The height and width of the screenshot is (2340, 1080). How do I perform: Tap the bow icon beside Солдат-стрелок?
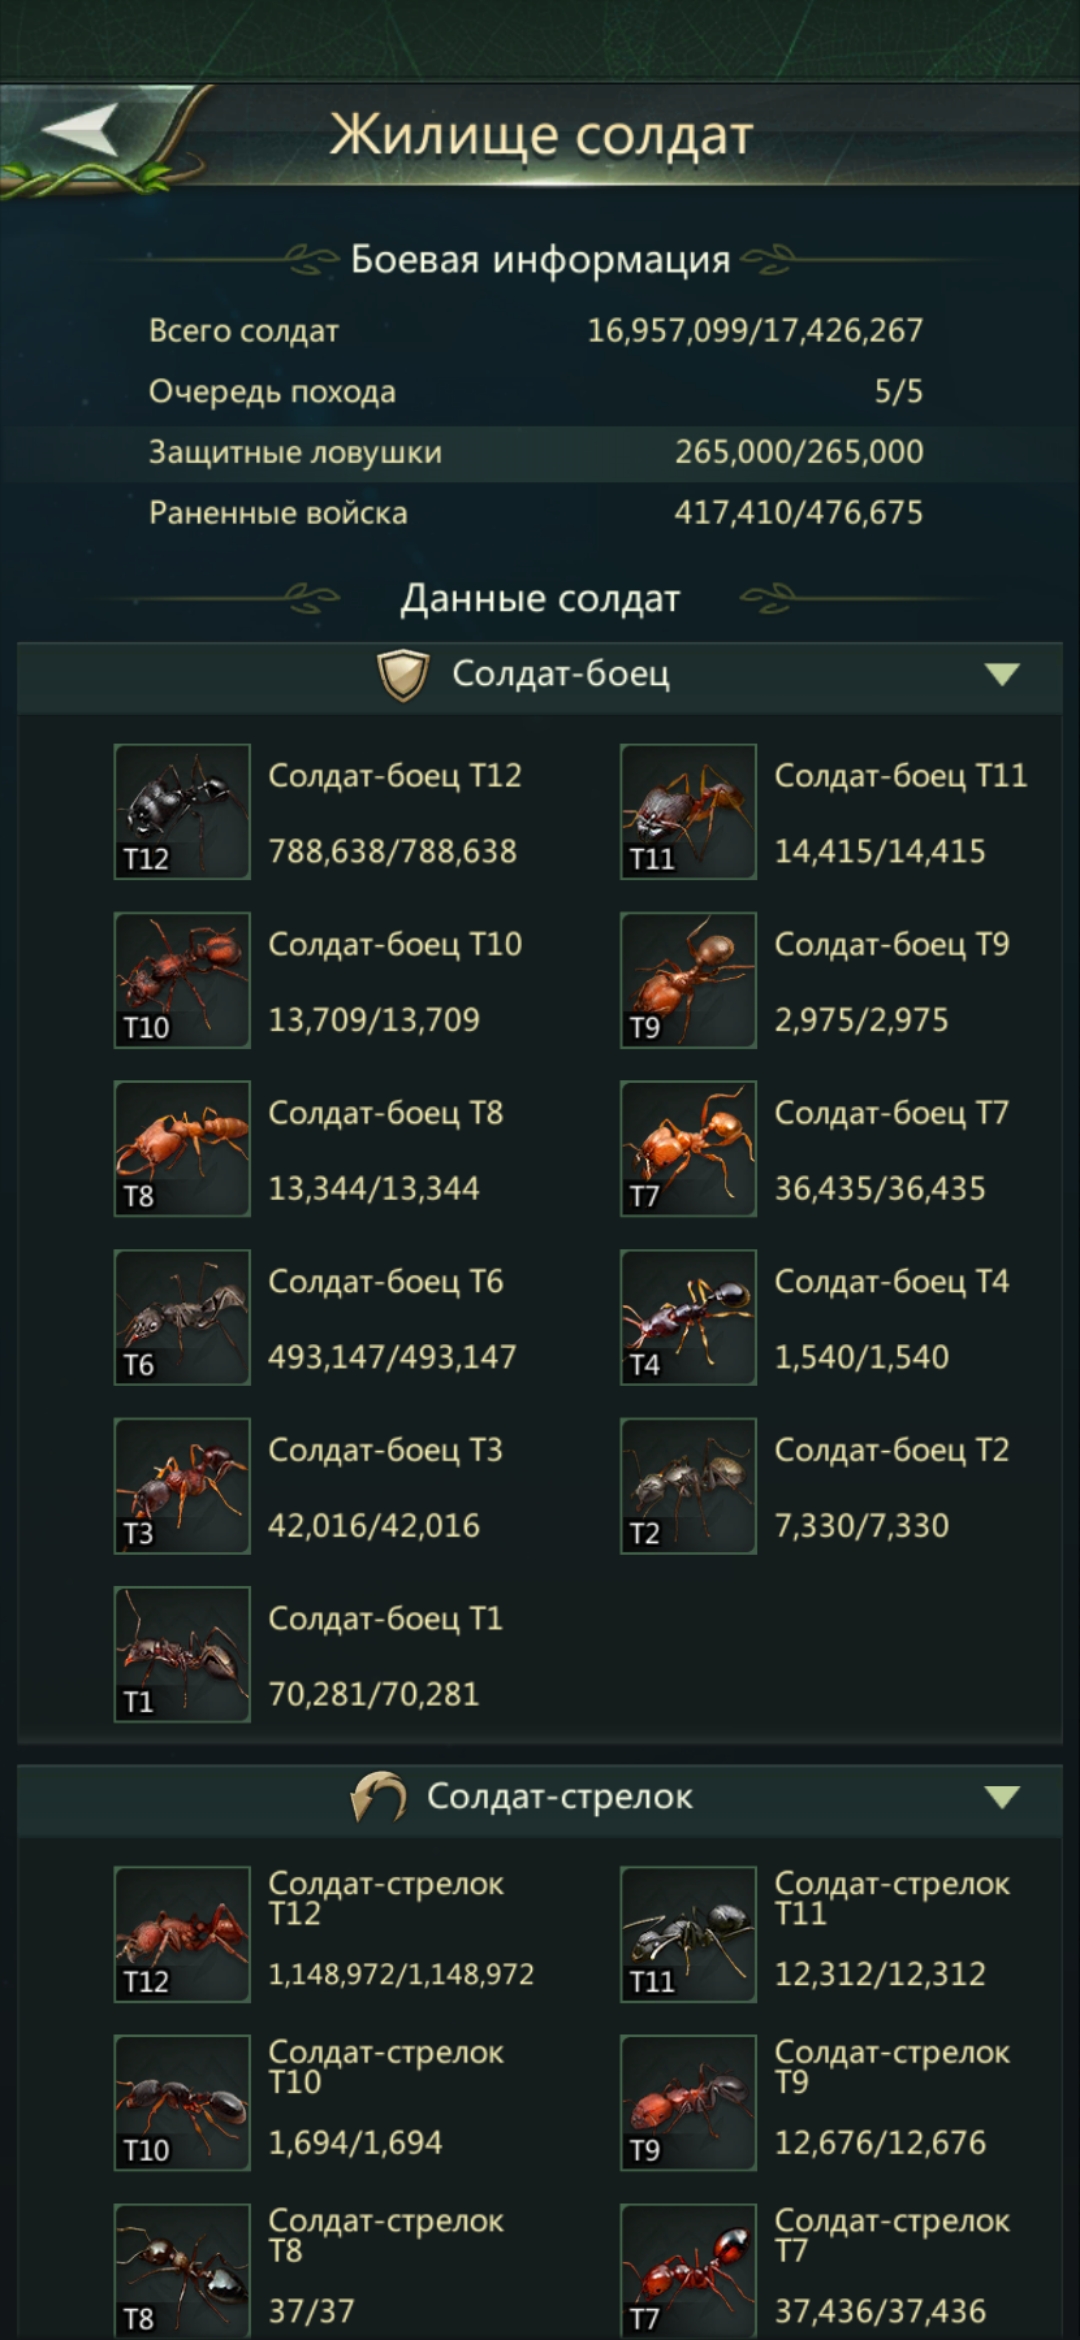pyautogui.click(x=379, y=1797)
